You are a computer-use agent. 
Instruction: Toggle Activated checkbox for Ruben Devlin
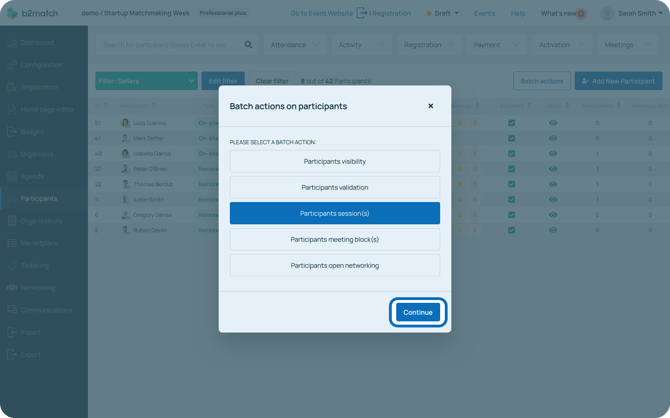pyautogui.click(x=511, y=230)
